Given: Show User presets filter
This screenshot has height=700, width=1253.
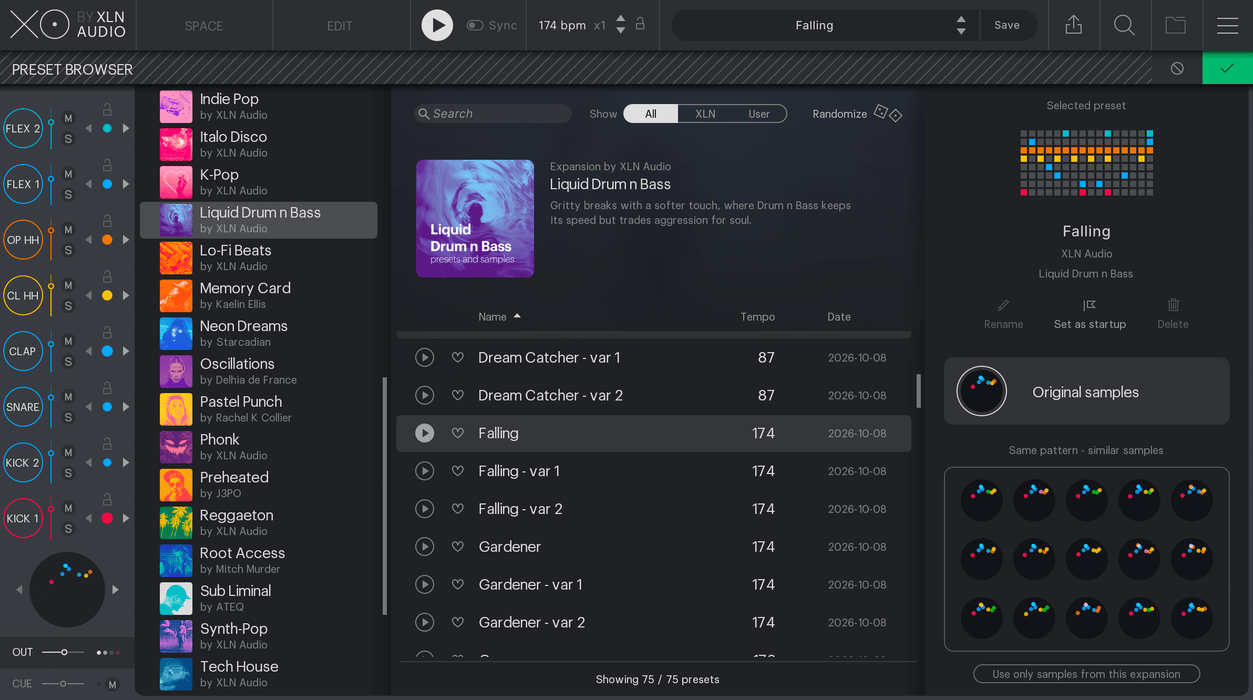Looking at the screenshot, I should click(759, 114).
